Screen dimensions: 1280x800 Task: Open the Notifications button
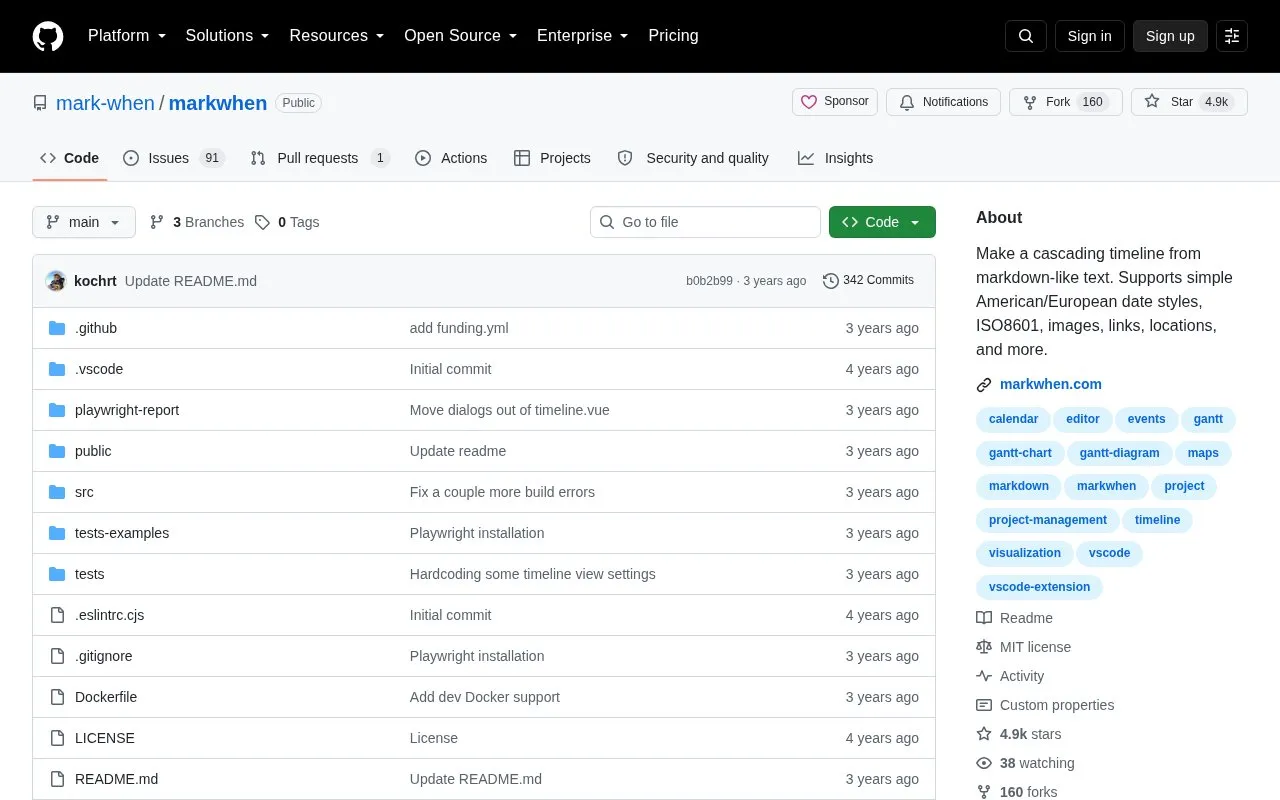943,102
